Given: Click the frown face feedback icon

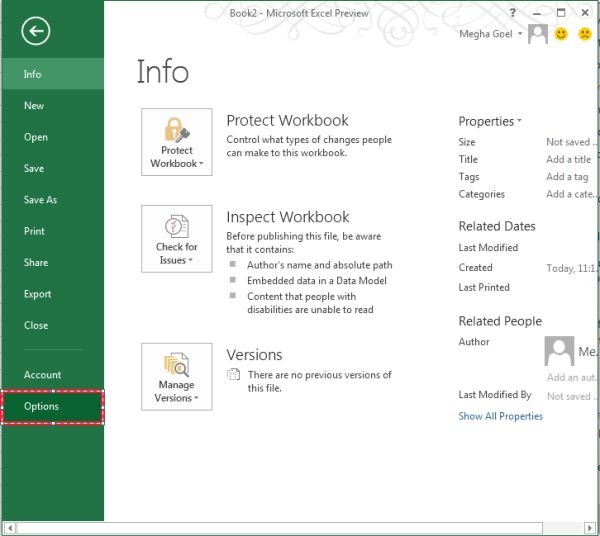Looking at the screenshot, I should point(585,34).
